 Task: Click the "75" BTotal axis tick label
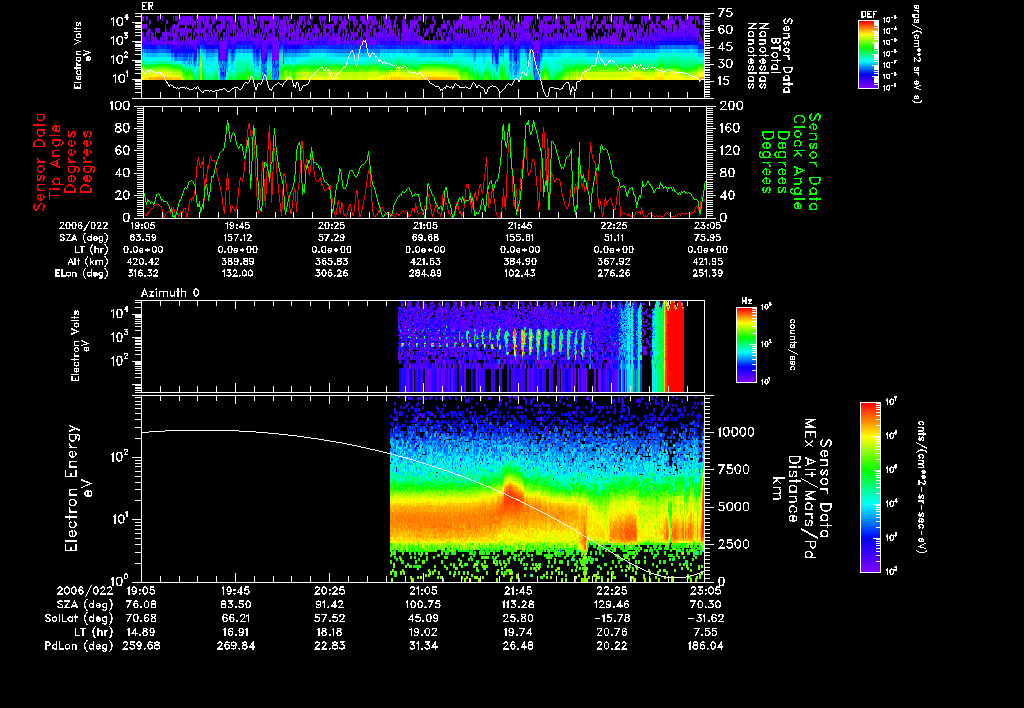[725, 12]
